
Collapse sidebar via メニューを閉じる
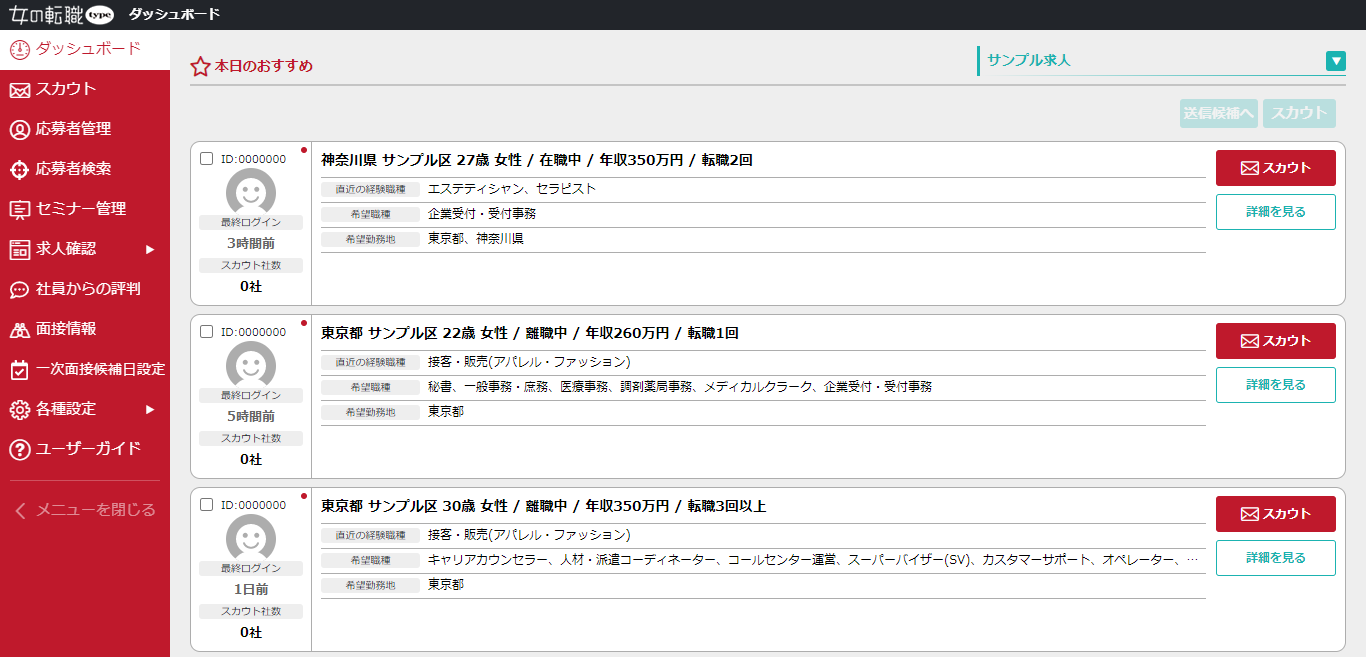85,510
